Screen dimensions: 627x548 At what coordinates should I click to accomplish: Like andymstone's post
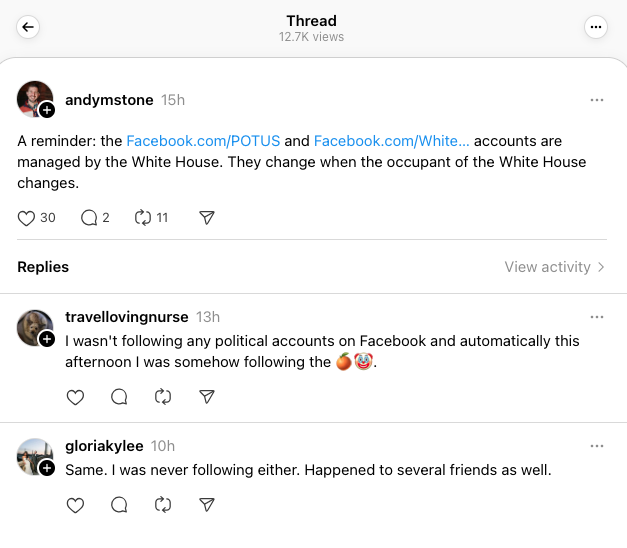pos(27,217)
